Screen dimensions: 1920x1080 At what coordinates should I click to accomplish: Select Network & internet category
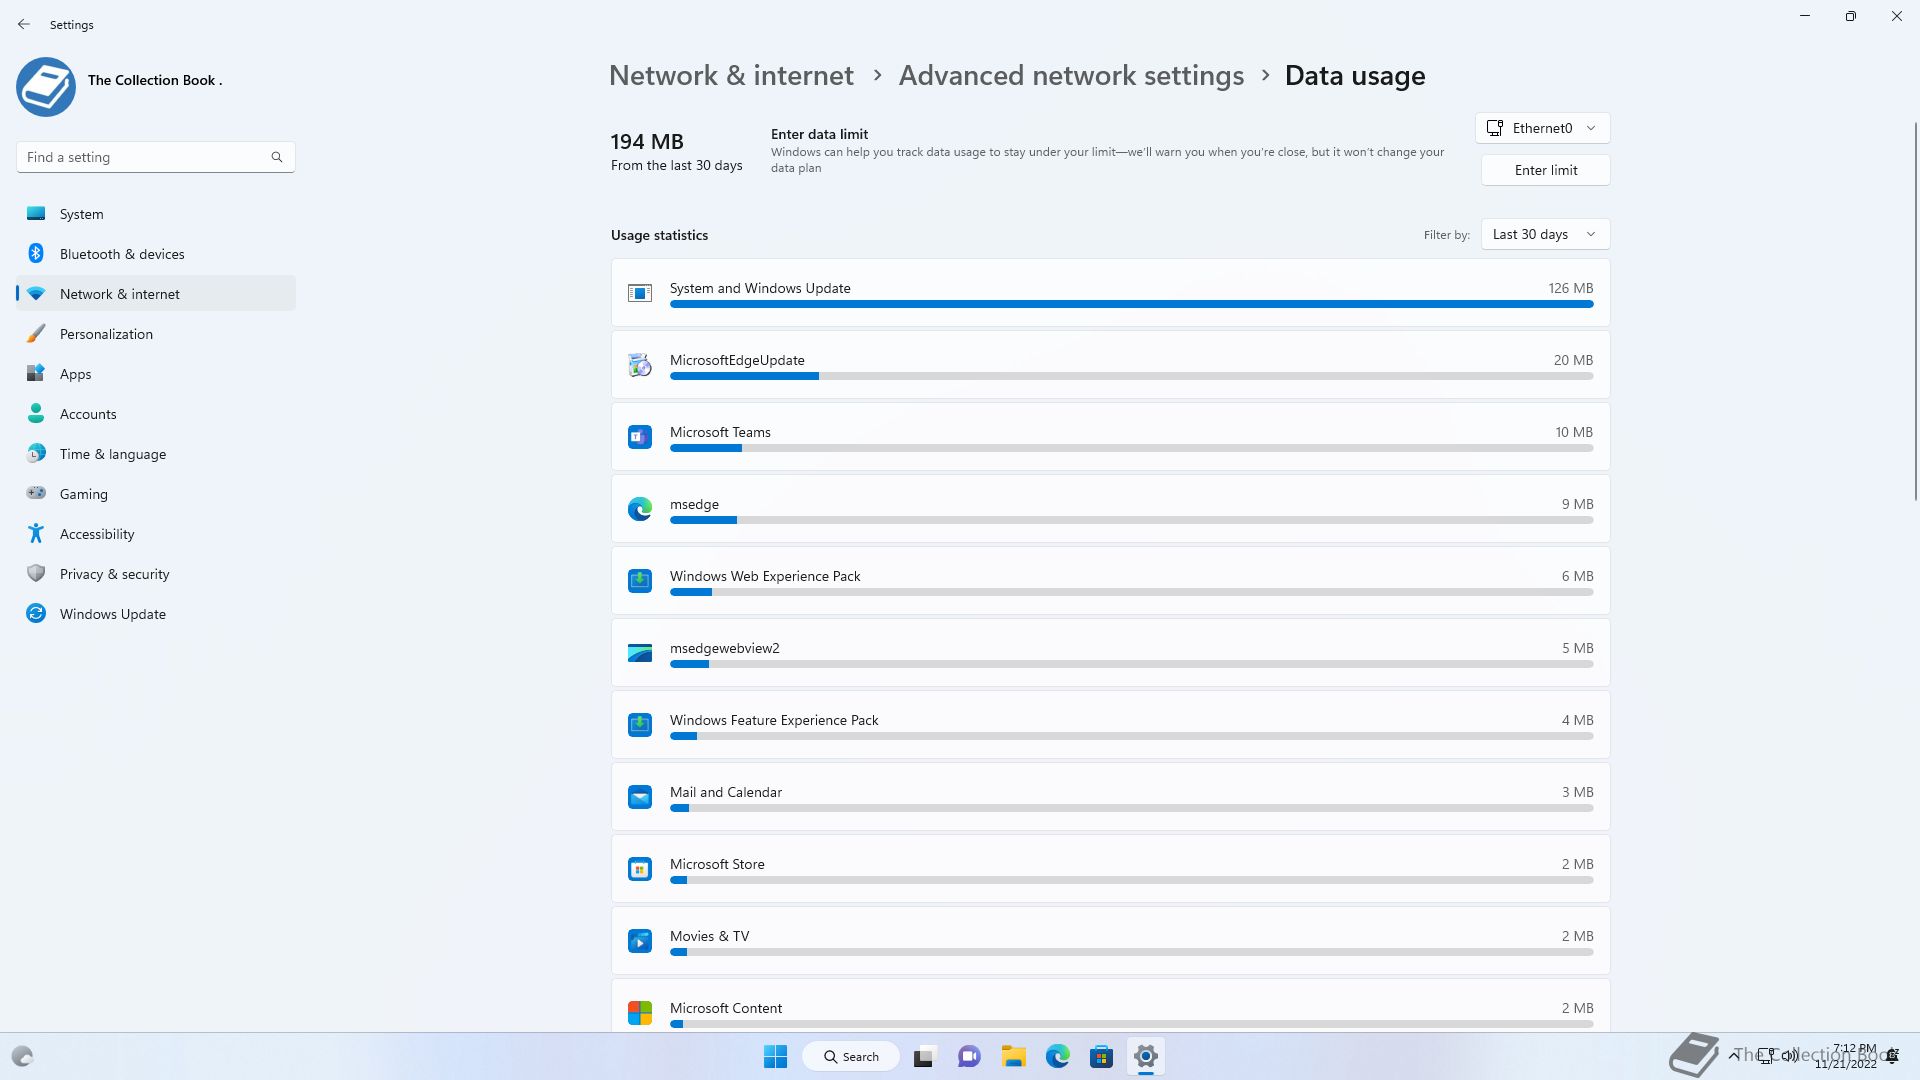pyautogui.click(x=156, y=294)
